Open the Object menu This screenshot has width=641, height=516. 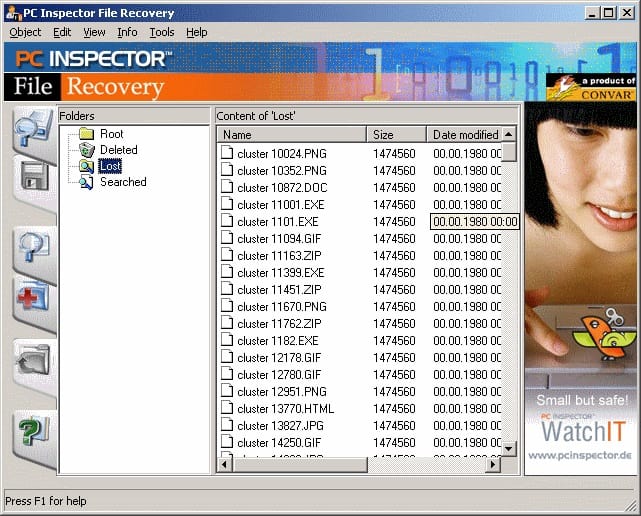click(x=25, y=32)
